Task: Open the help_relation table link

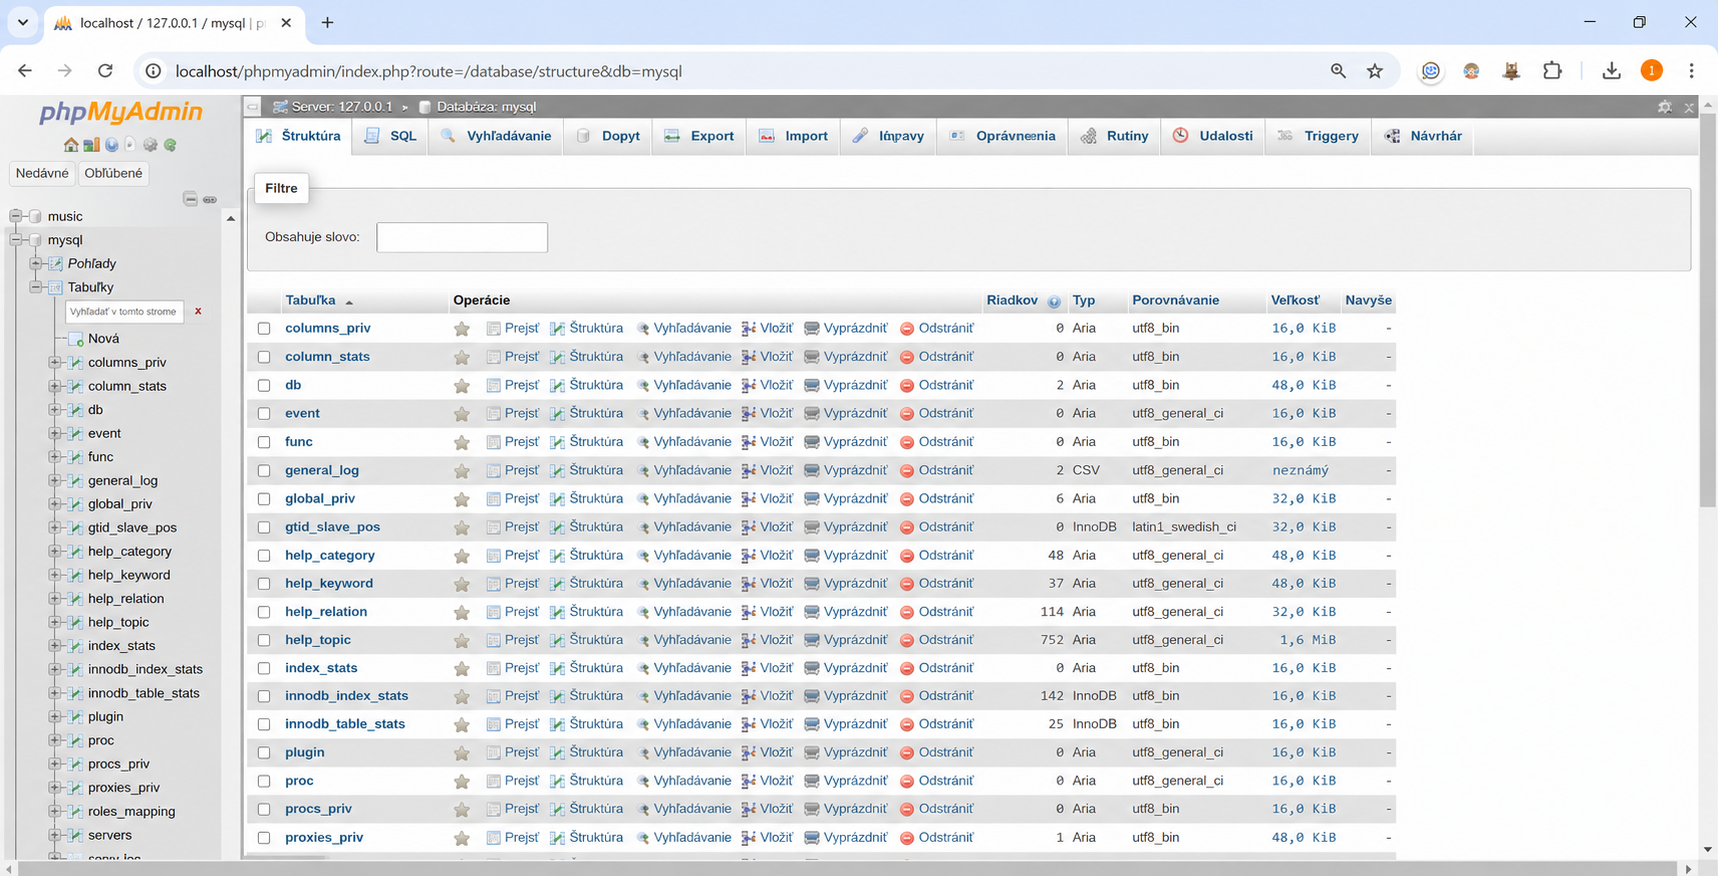Action: point(326,612)
